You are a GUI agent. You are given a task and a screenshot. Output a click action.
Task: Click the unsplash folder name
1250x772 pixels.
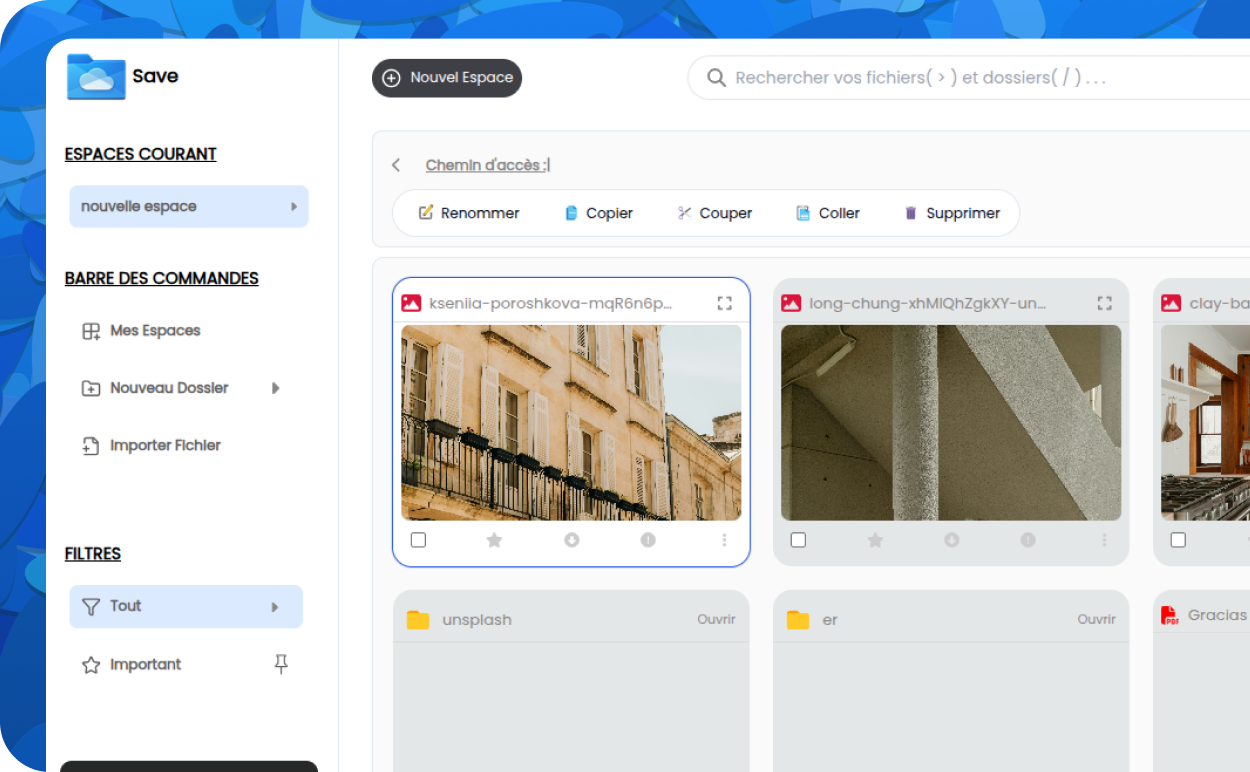coord(477,620)
